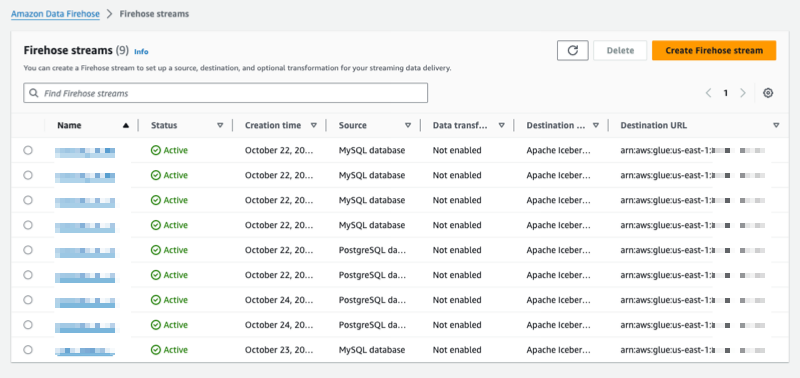The image size is (800, 378).
Task: Click 'October 23, 20...' creation time cell
Action: coord(279,350)
